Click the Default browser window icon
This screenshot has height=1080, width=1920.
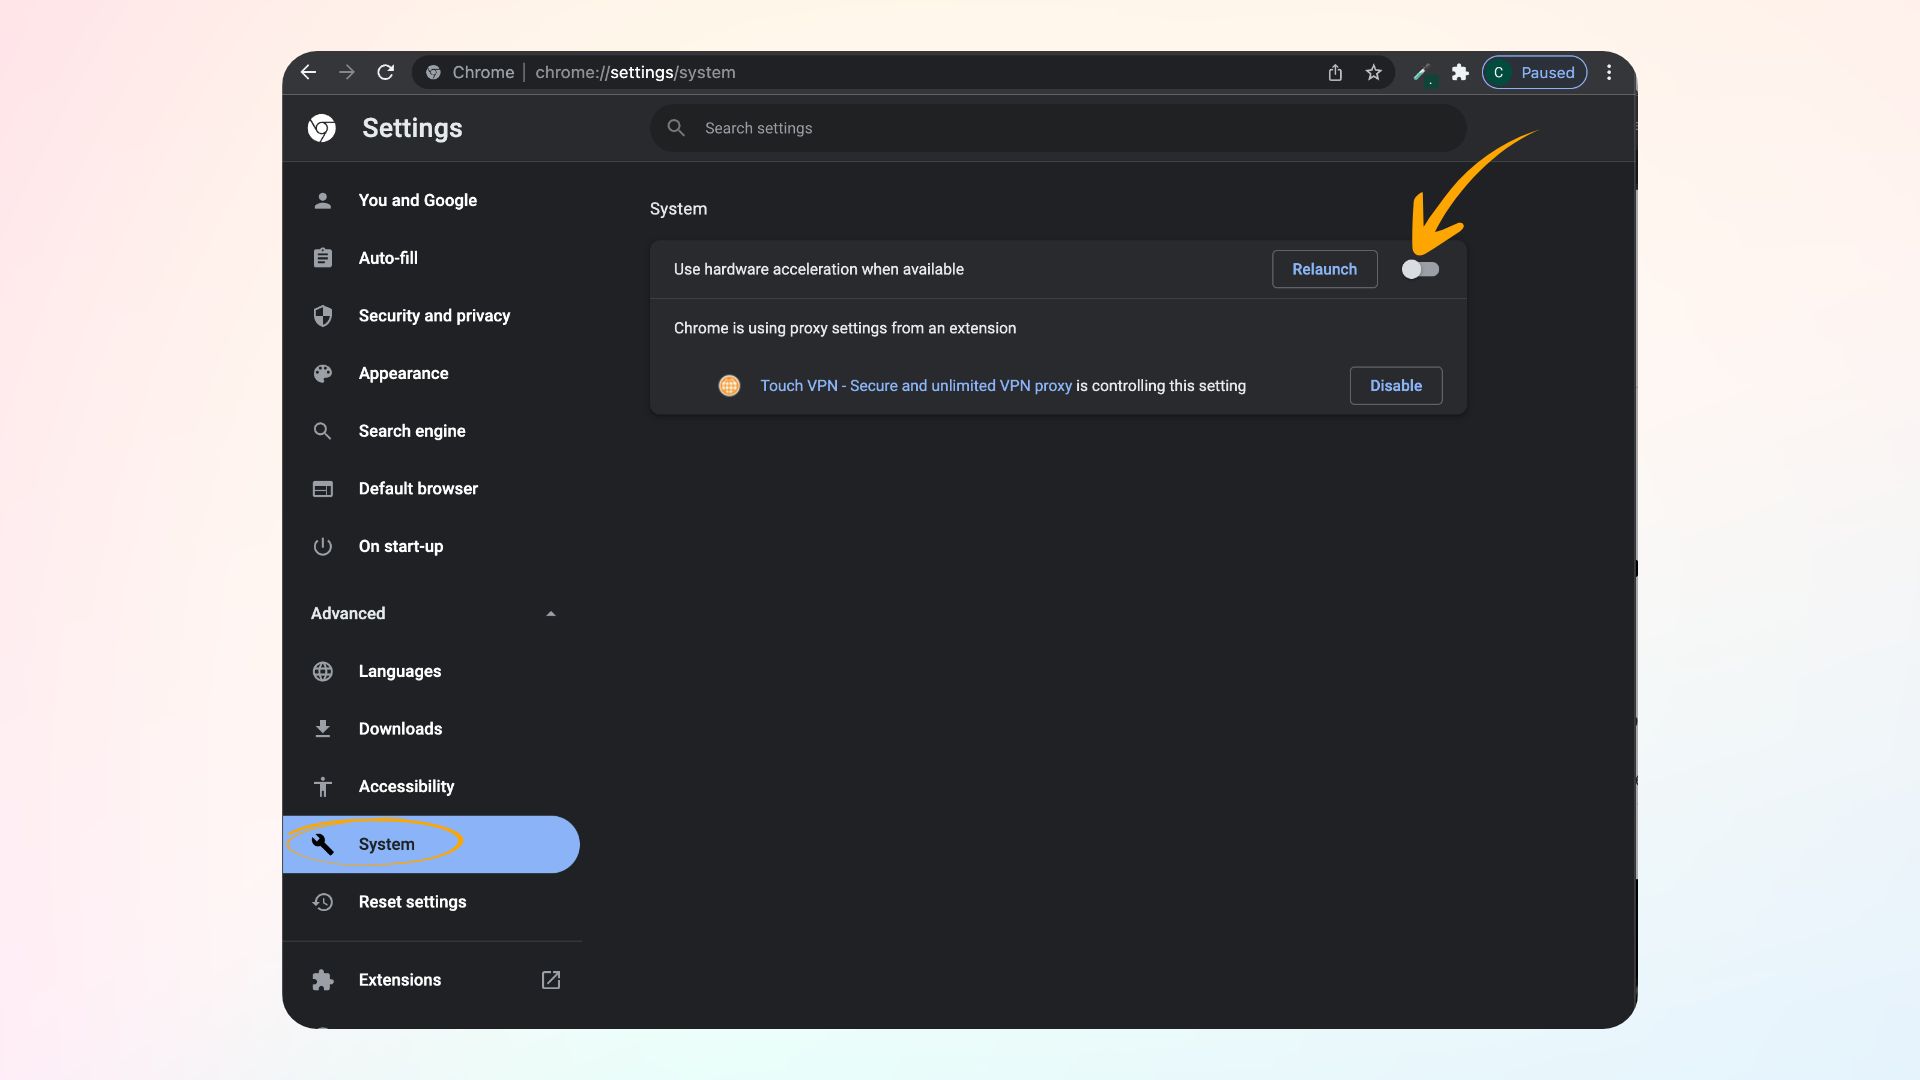click(322, 489)
